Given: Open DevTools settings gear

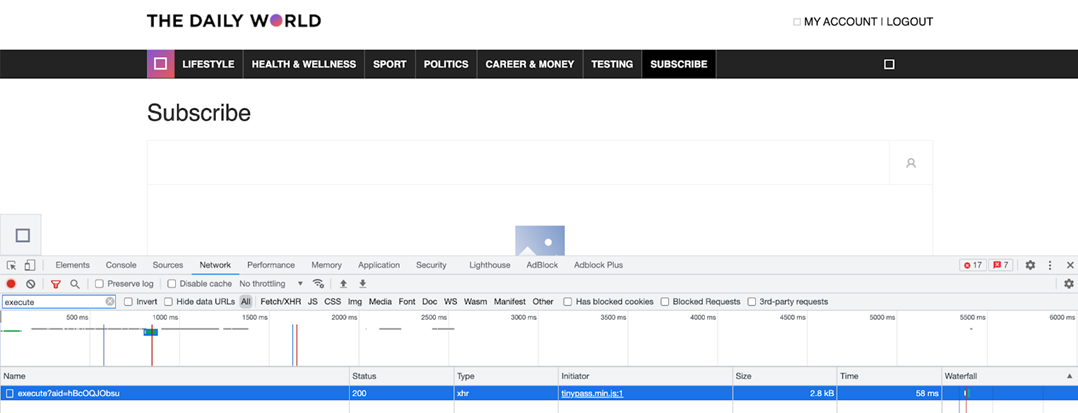Looking at the screenshot, I should pos(1030,265).
